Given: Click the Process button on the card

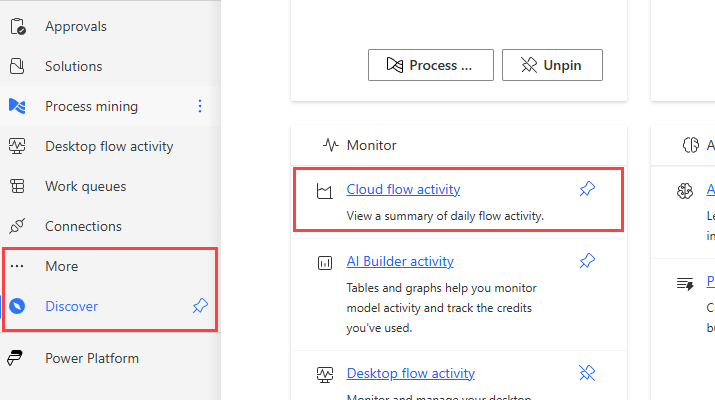Looking at the screenshot, I should (432, 66).
